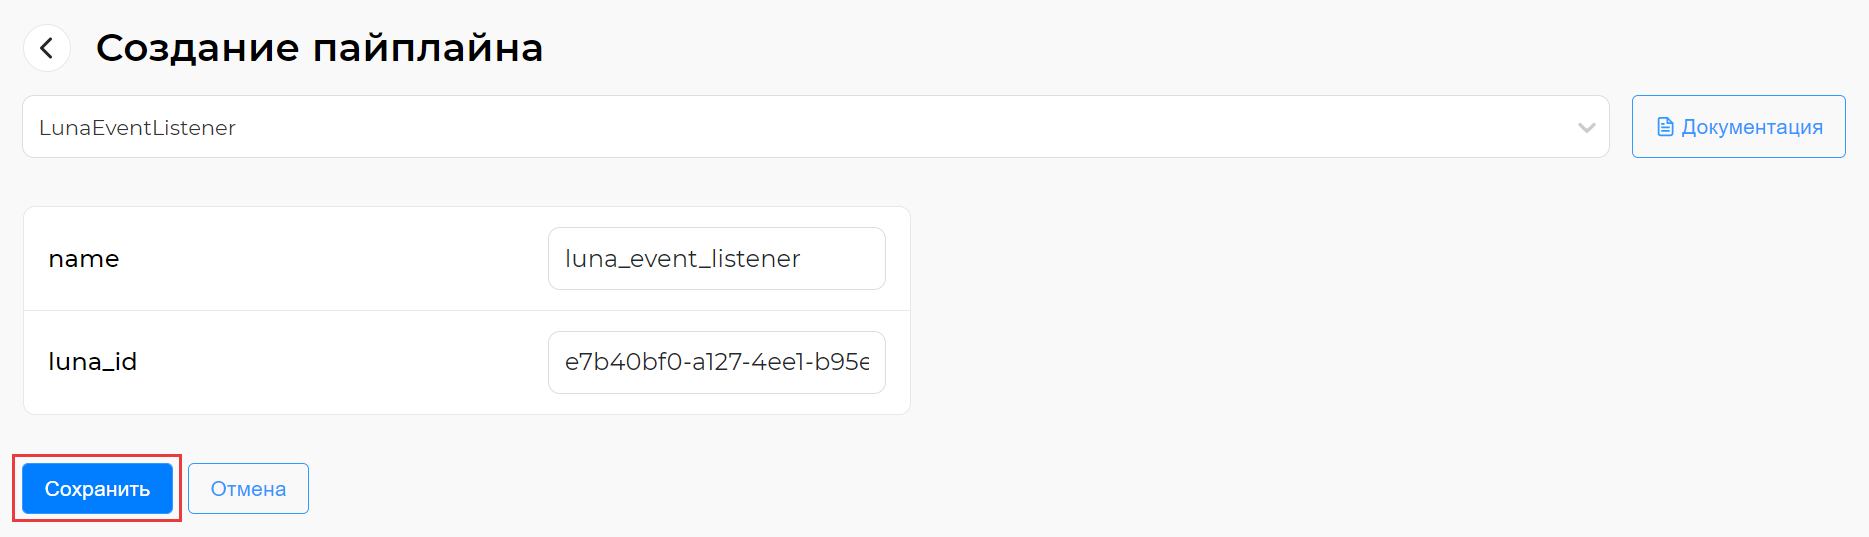Click the circular back button
The width and height of the screenshot is (1869, 537).
coord(46,48)
